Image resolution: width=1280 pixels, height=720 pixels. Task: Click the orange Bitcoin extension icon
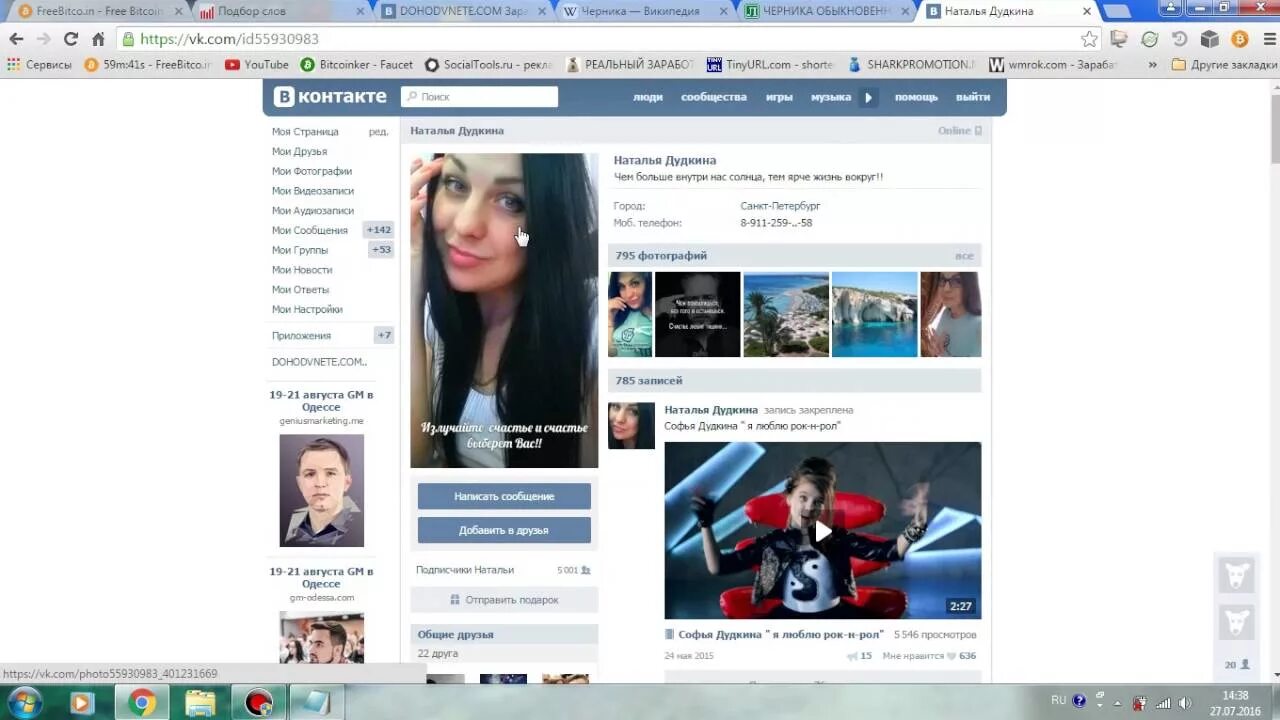coord(1240,39)
